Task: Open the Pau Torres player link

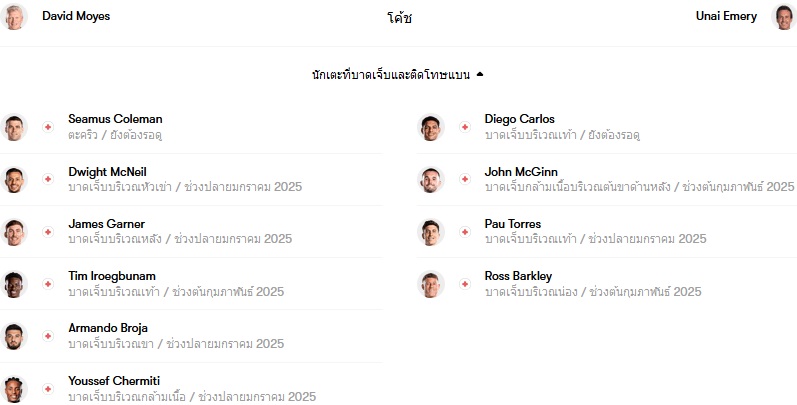Action: click(512, 224)
